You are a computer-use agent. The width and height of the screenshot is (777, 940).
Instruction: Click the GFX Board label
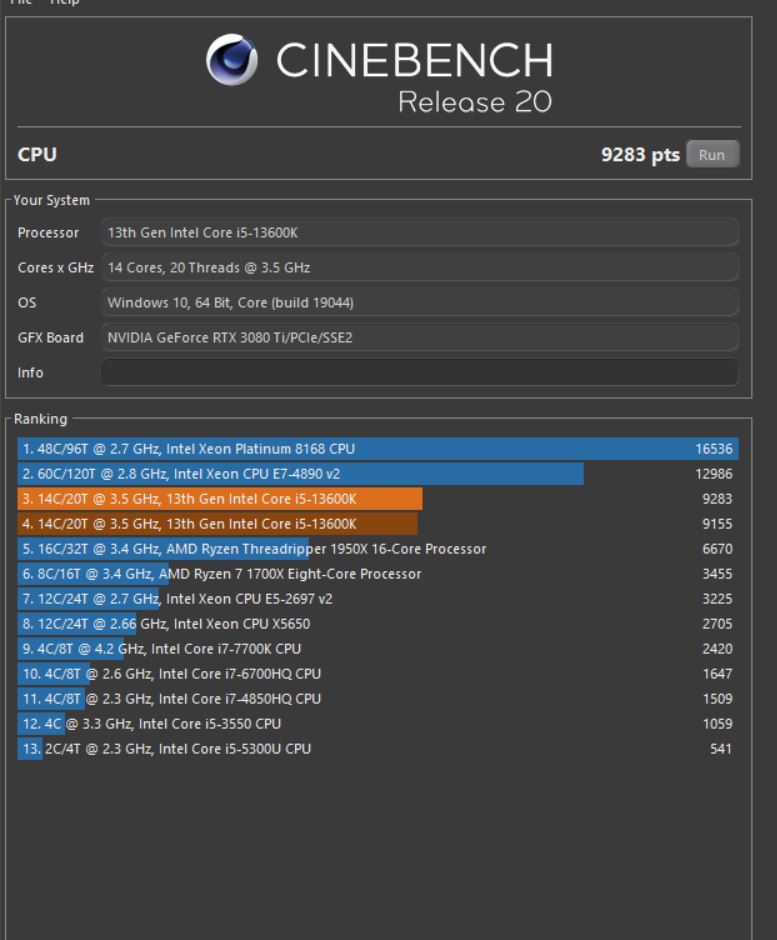(x=50, y=338)
